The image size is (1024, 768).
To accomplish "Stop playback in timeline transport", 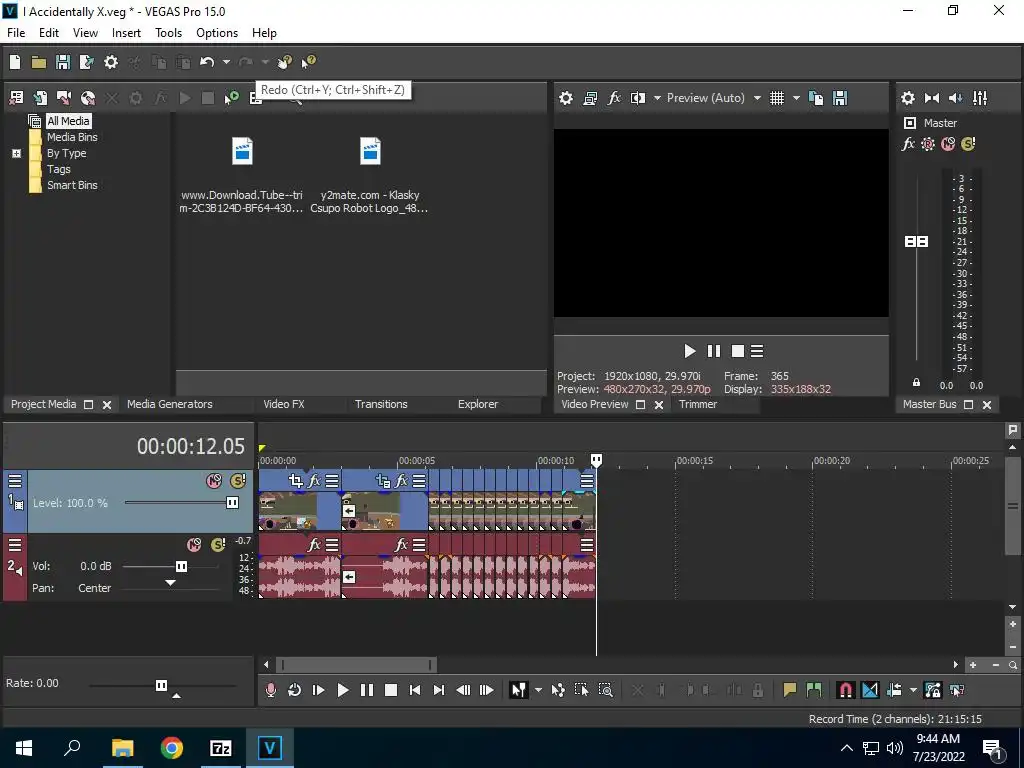I will (x=391, y=690).
